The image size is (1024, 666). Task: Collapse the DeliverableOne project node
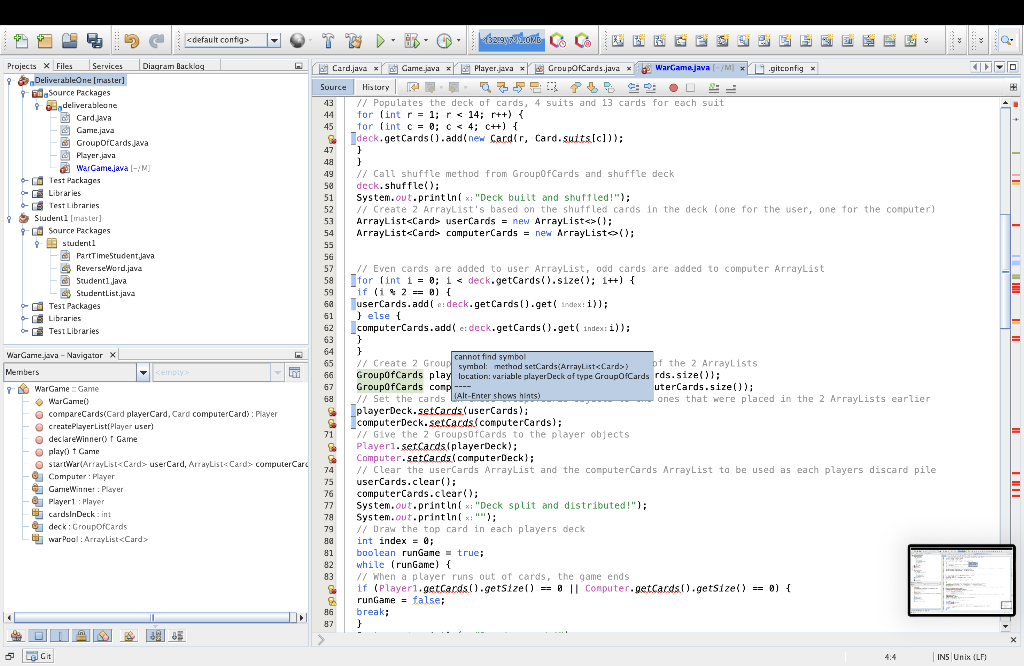coord(10,81)
